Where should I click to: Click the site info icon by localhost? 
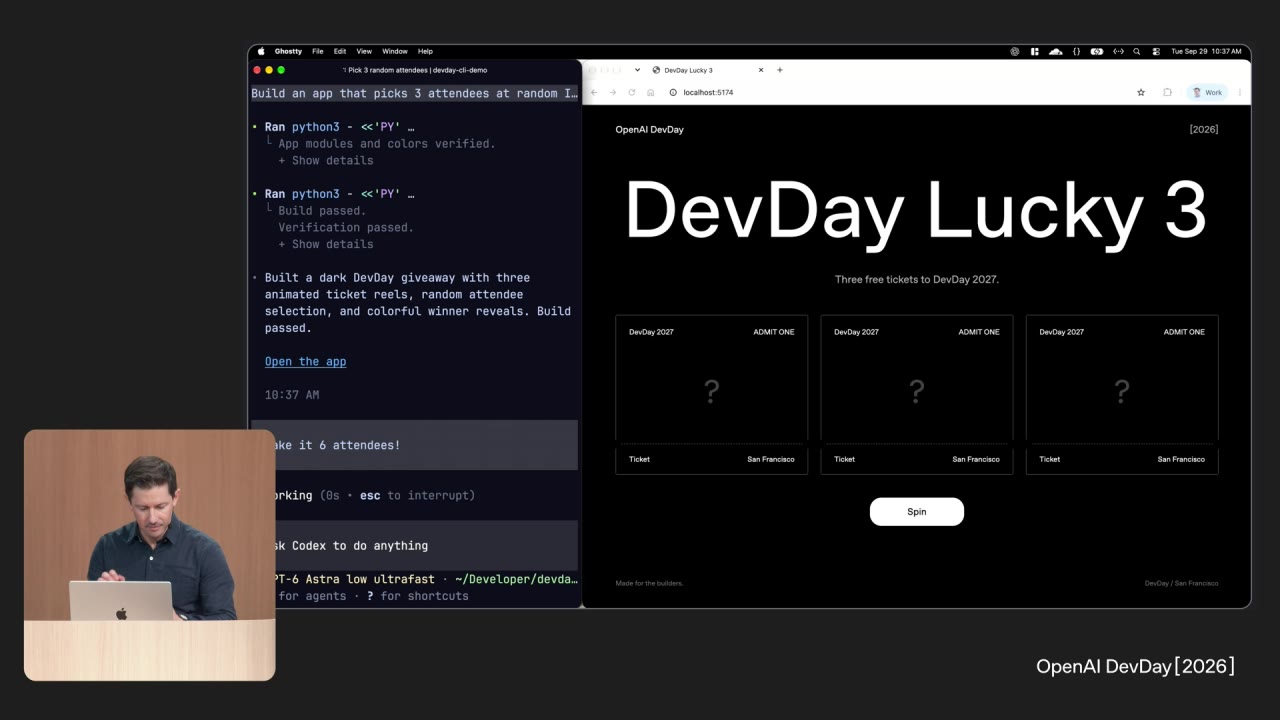[x=673, y=92]
